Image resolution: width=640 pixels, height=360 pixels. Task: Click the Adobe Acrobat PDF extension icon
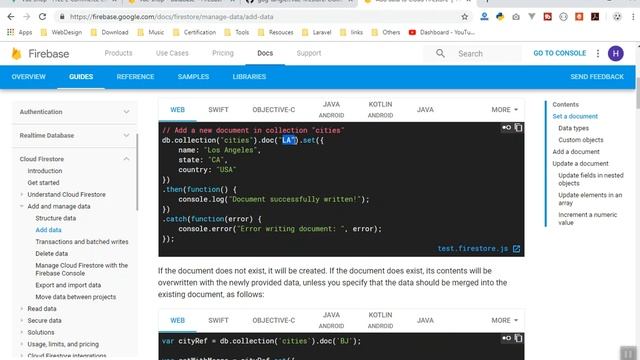[595, 17]
